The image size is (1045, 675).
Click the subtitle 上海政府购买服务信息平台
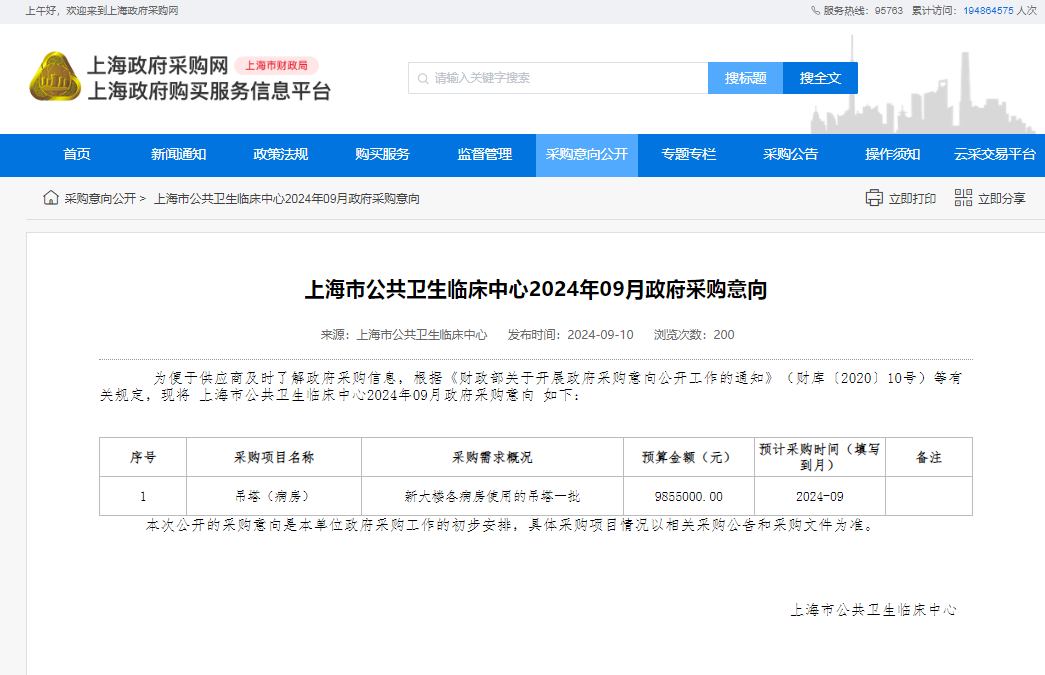point(209,91)
